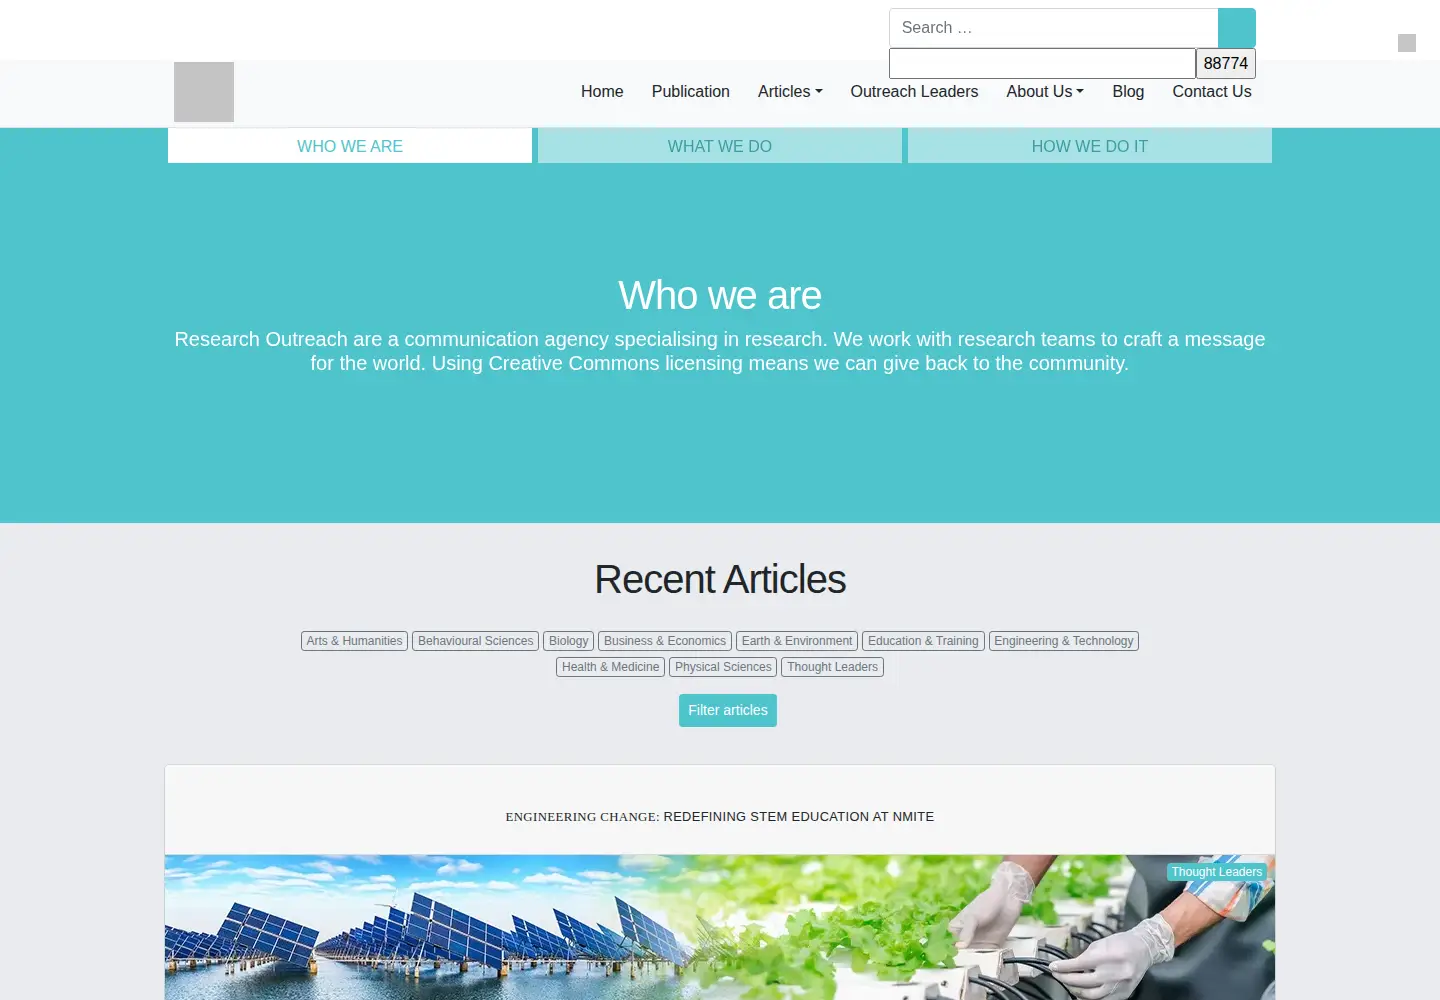The image size is (1440, 1000).
Task: Toggle the Biology filter tag
Action: point(569,641)
